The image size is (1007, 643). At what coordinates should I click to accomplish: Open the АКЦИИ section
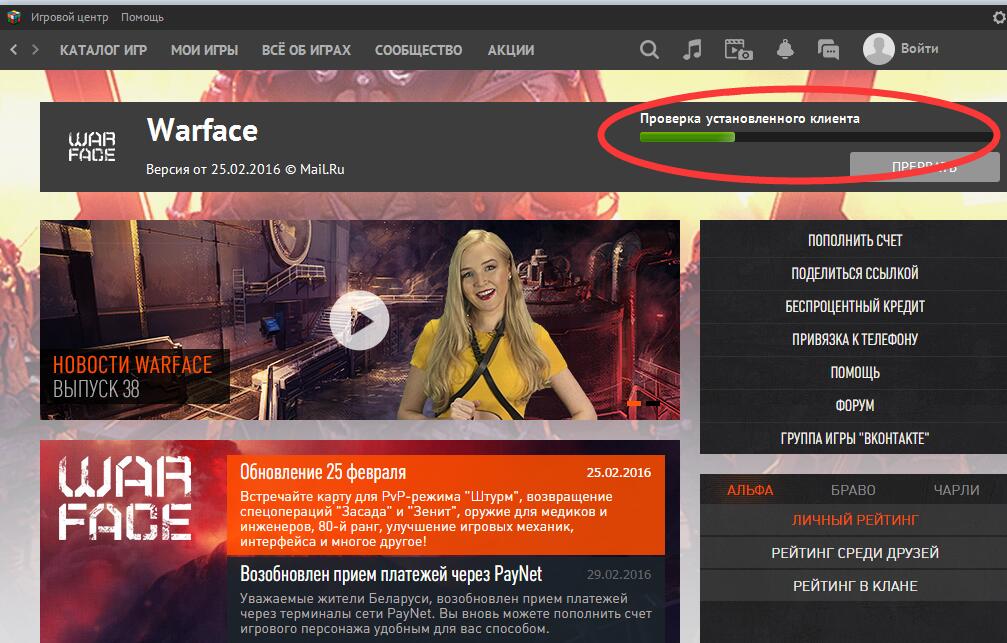[511, 50]
